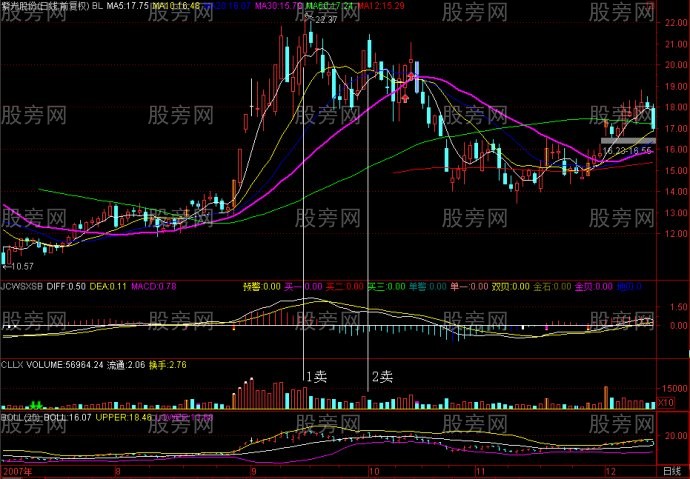Click the 双贝:0.00 label
The image size is (690, 479).
pos(510,287)
